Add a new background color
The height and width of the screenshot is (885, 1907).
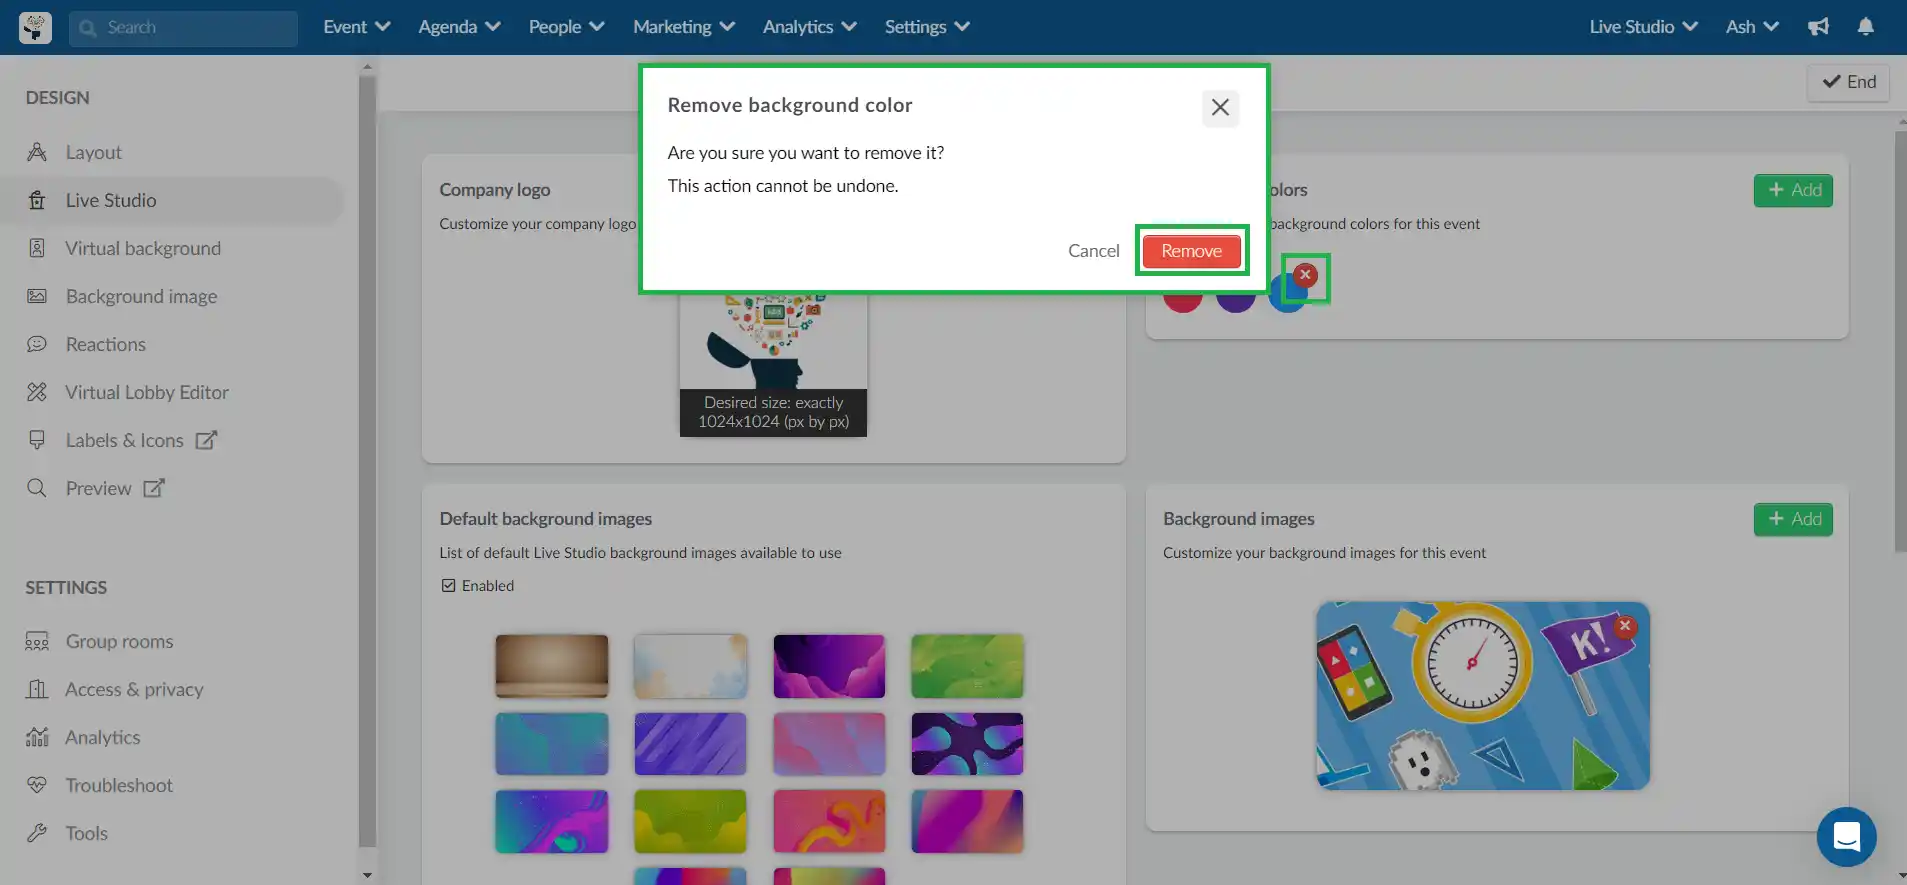click(1793, 190)
